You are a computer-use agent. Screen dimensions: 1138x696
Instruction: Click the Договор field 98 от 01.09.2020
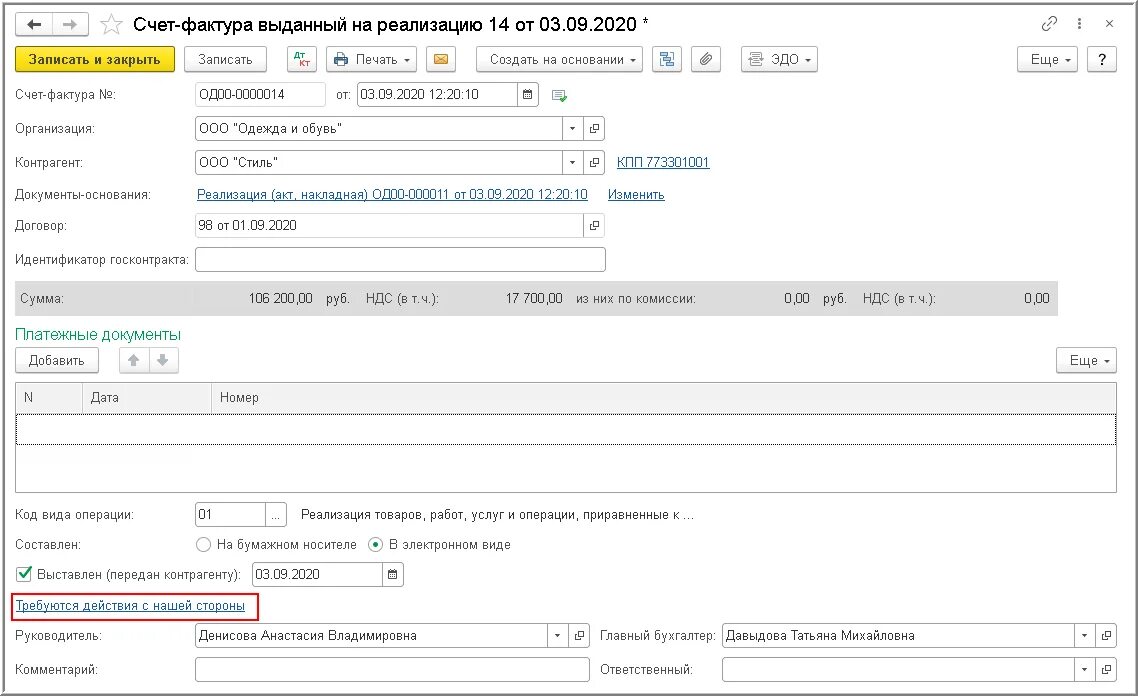389,226
